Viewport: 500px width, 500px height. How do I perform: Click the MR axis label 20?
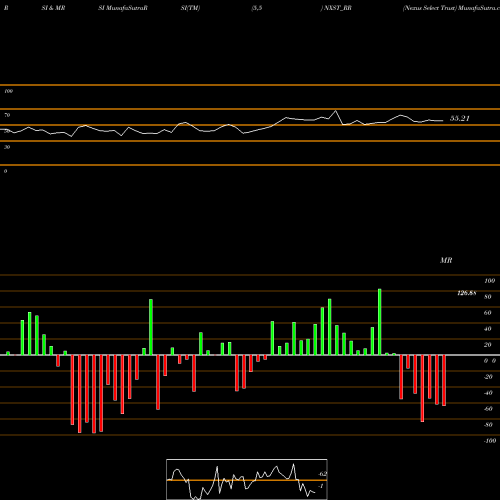tap(488, 345)
